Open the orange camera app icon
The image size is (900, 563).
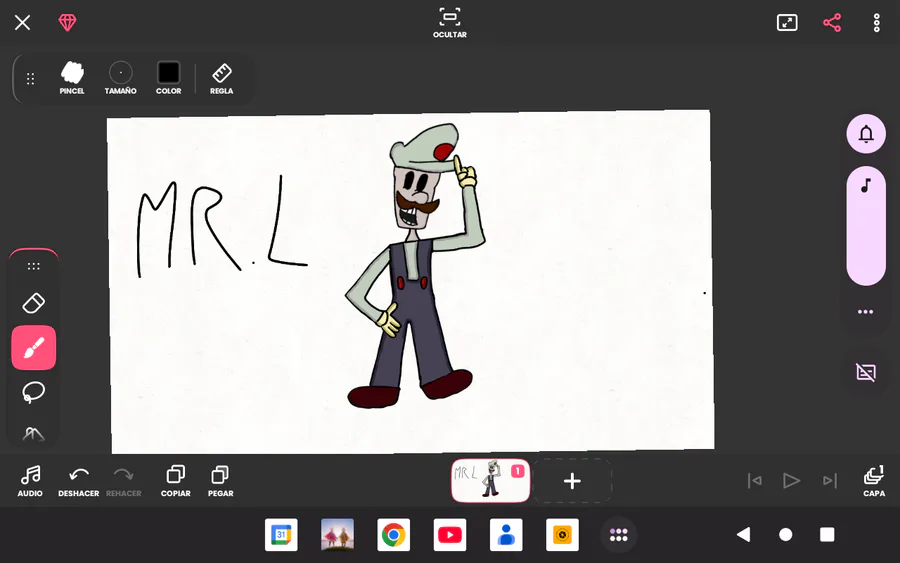(562, 535)
